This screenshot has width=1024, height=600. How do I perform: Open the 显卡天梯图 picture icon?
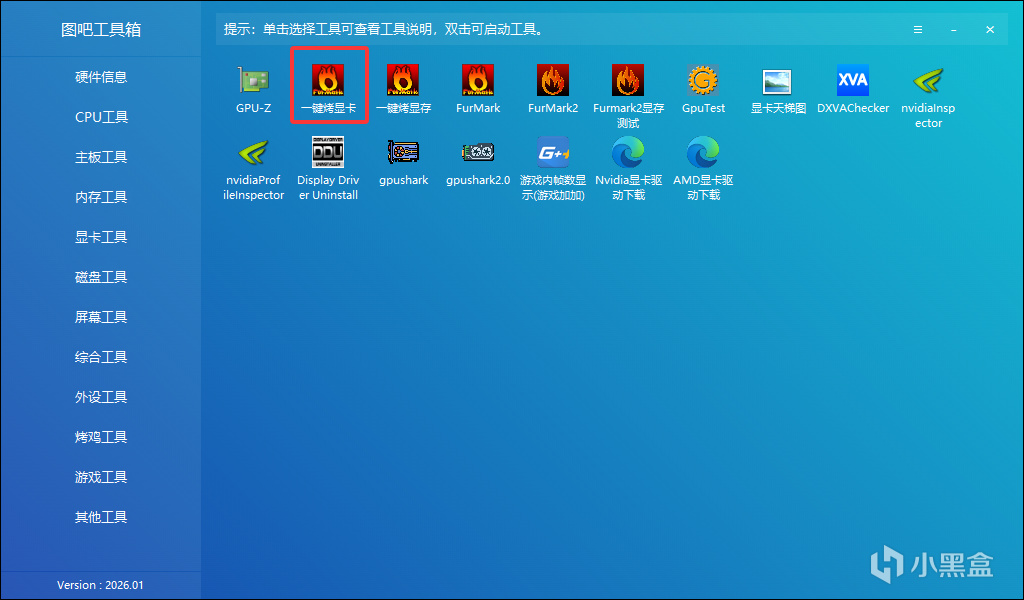778,81
